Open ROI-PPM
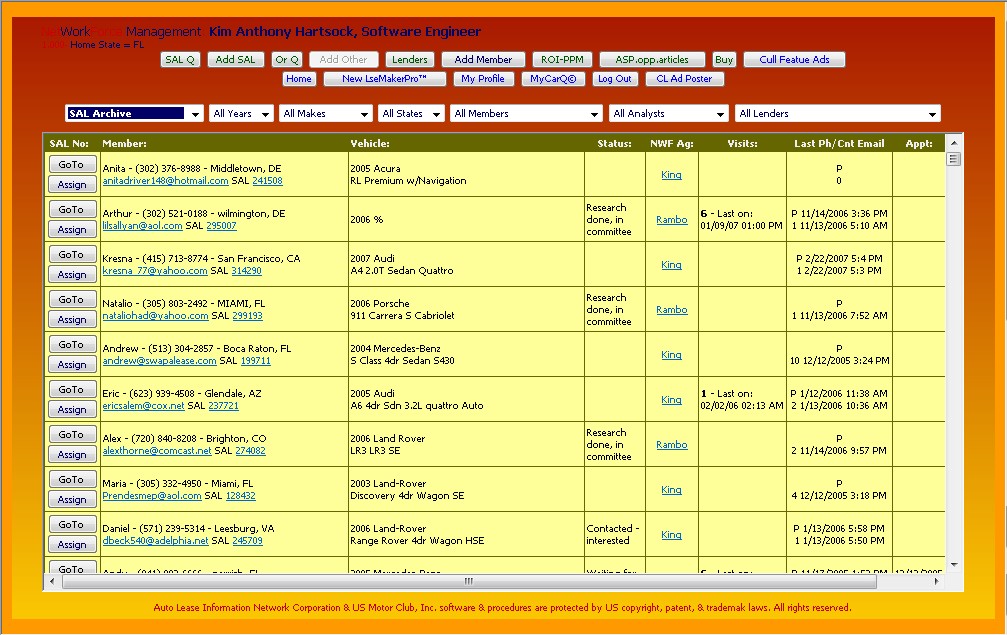 coord(562,60)
